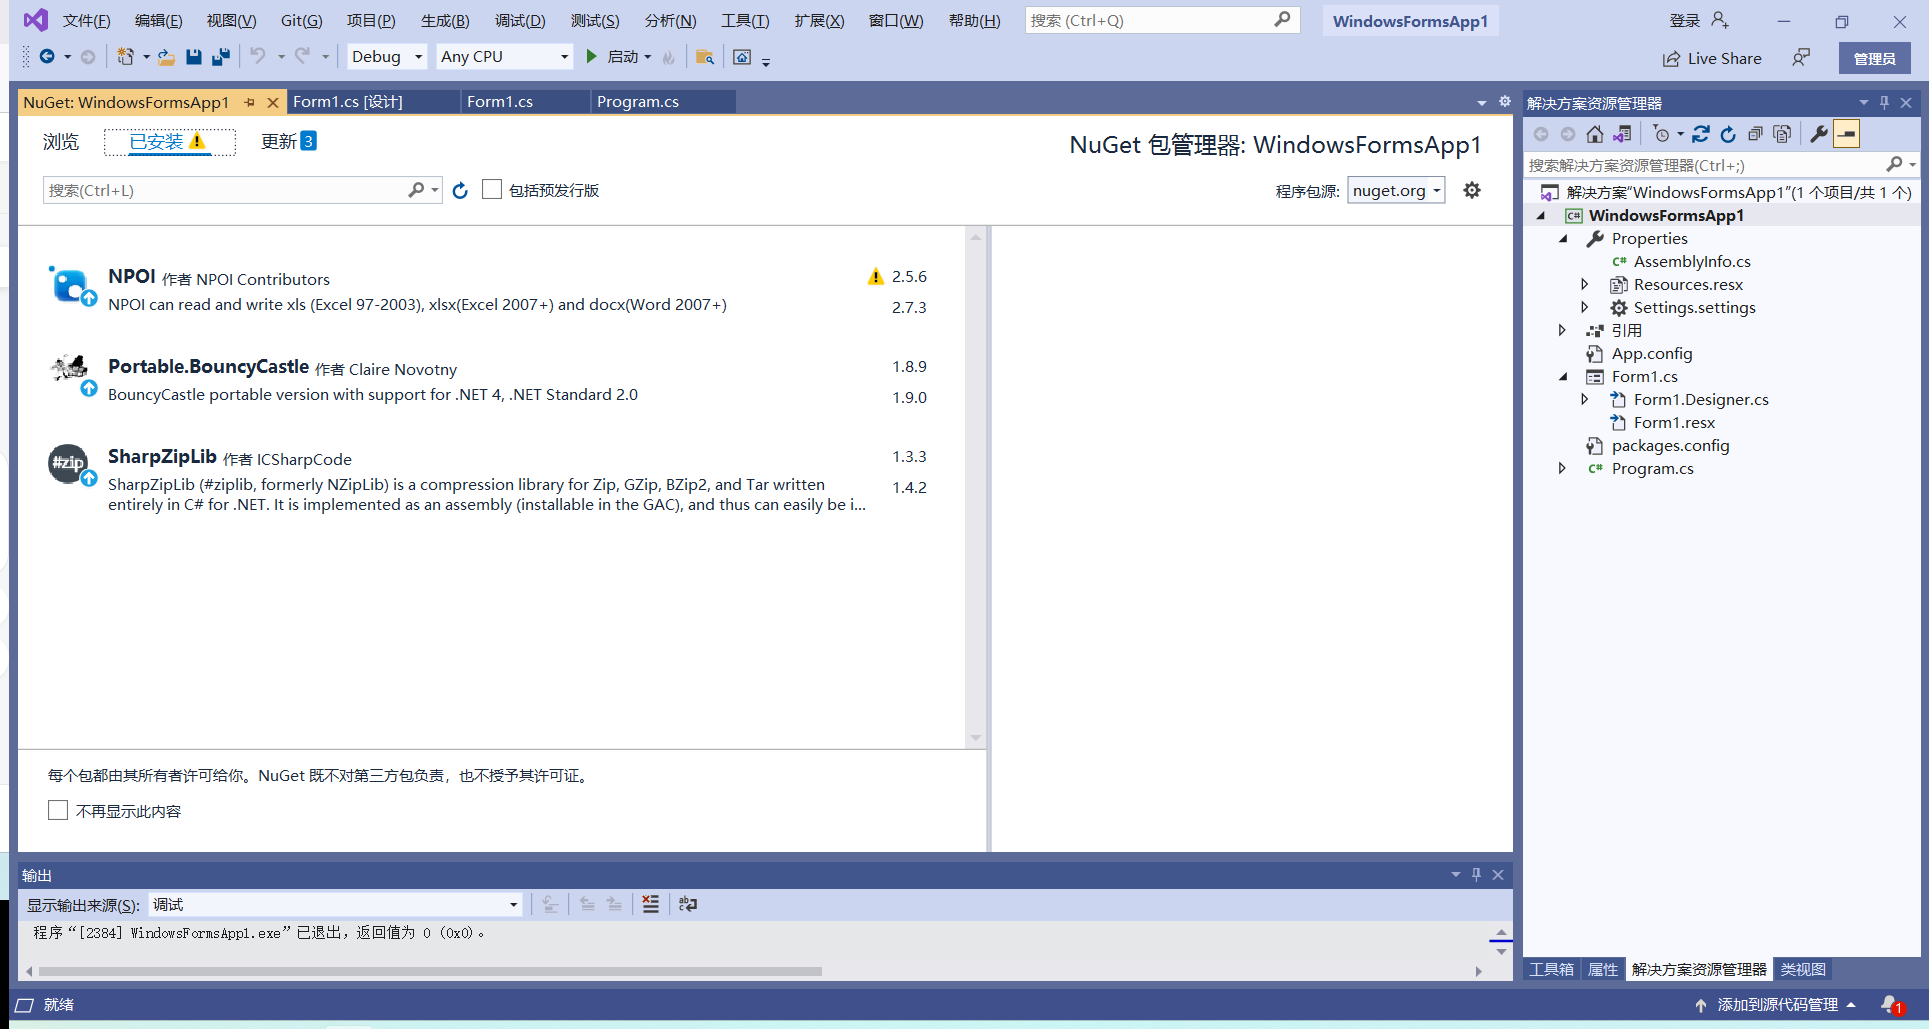The height and width of the screenshot is (1029, 1929).
Task: Toggle auto-hide pin on output panel
Action: [x=1476, y=875]
